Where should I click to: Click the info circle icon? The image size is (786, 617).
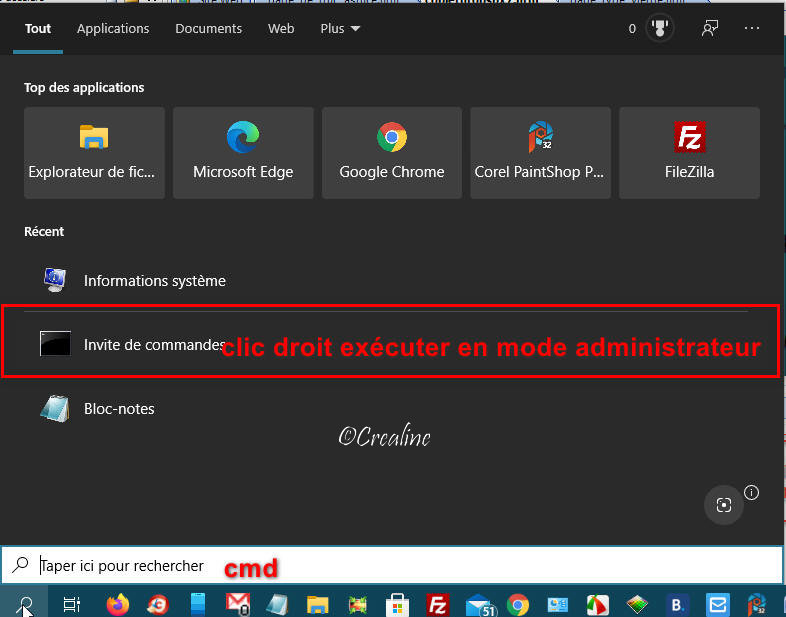click(751, 493)
